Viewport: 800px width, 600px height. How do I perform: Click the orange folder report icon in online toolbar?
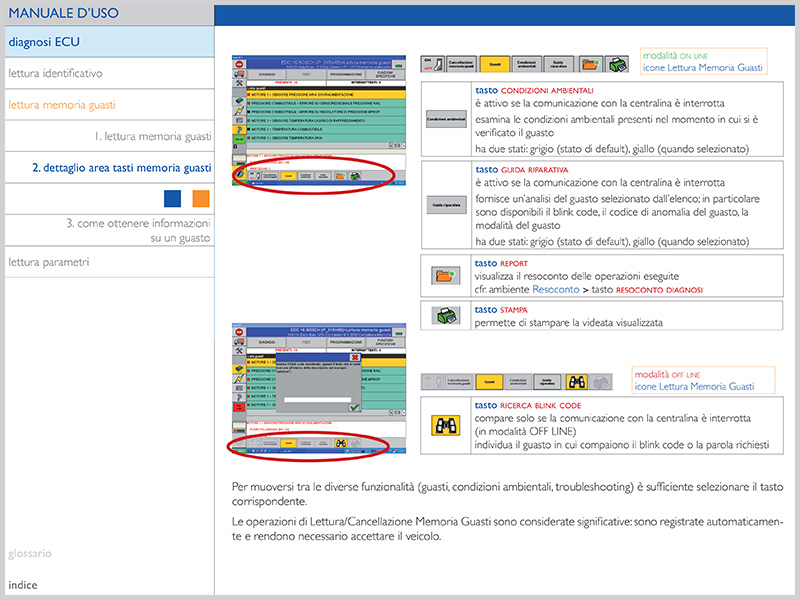pyautogui.click(x=591, y=63)
